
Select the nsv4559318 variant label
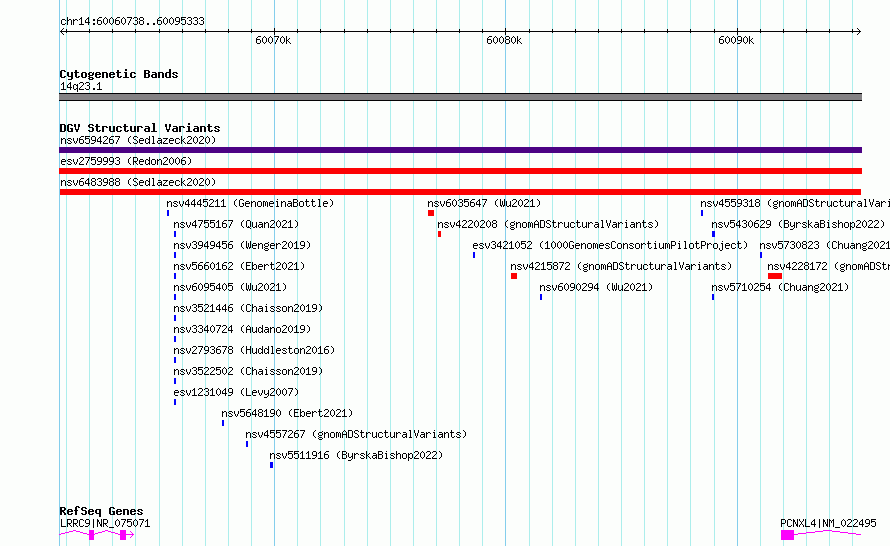[x=795, y=203]
